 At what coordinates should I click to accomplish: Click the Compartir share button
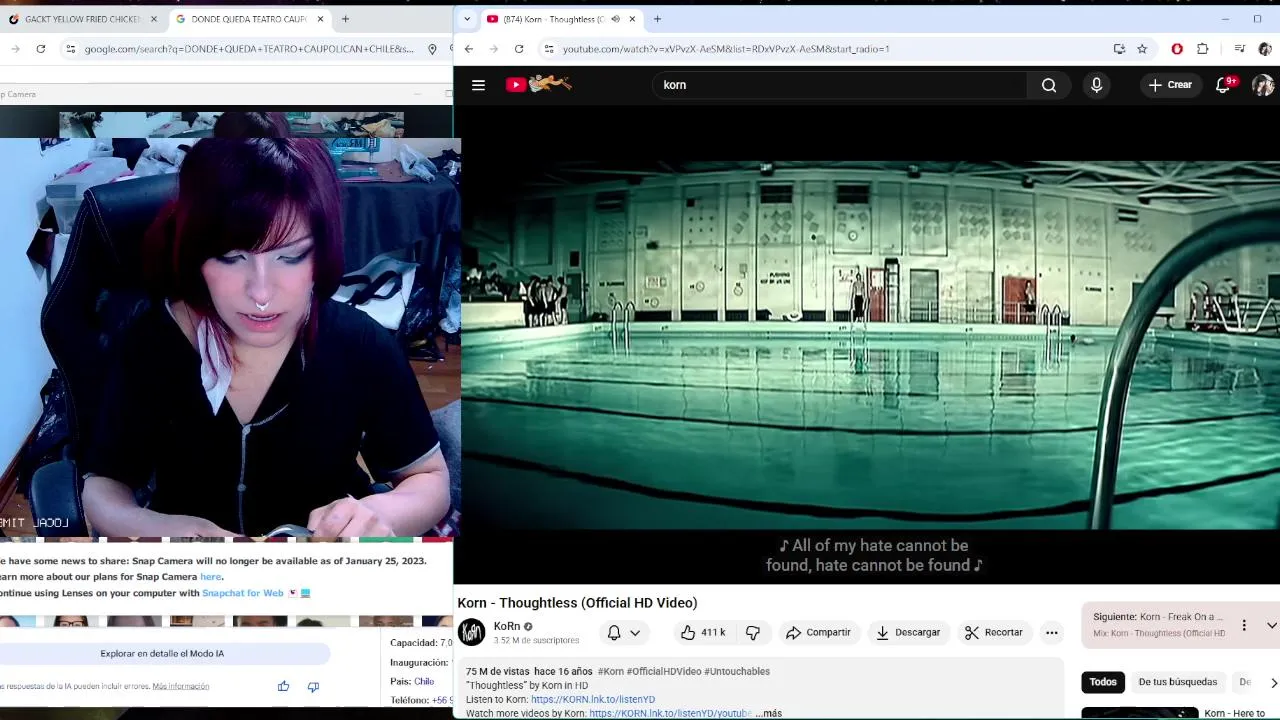point(819,632)
